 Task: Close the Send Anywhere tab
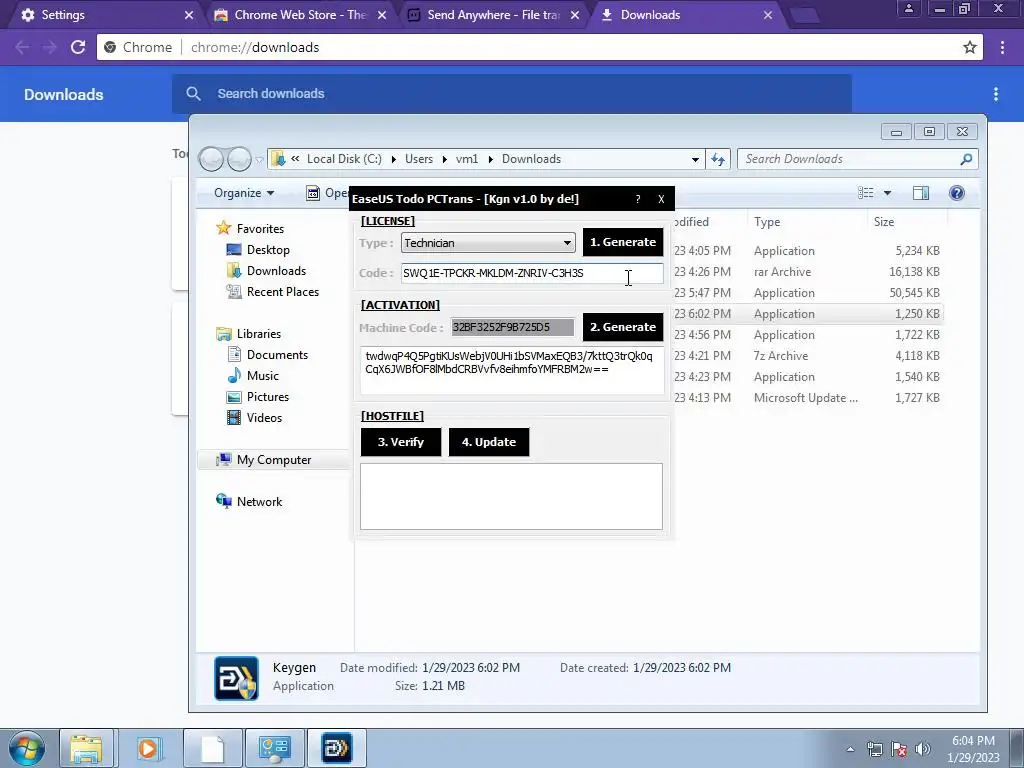575,15
